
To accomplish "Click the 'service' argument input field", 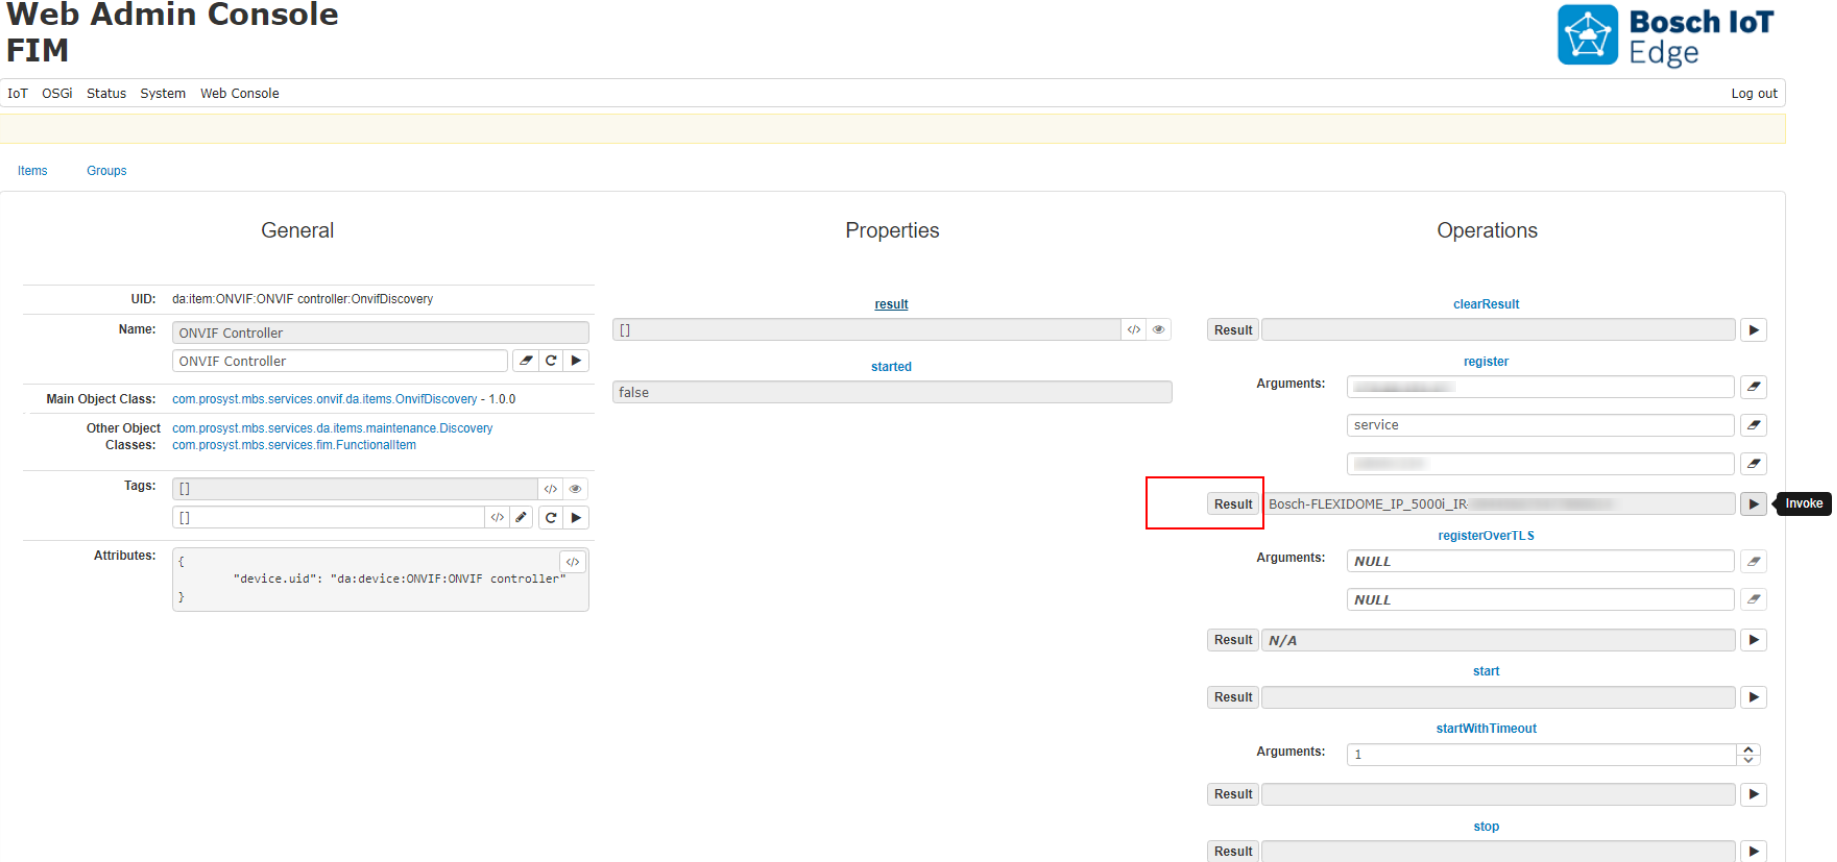I will (x=1539, y=425).
